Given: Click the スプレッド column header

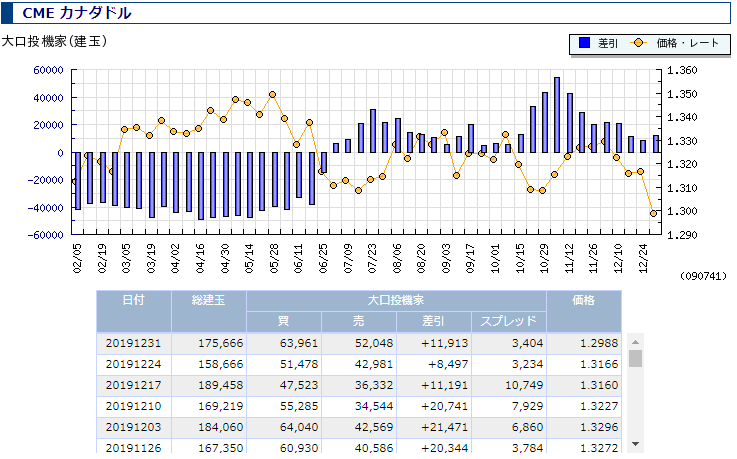Looking at the screenshot, I should point(509,322).
